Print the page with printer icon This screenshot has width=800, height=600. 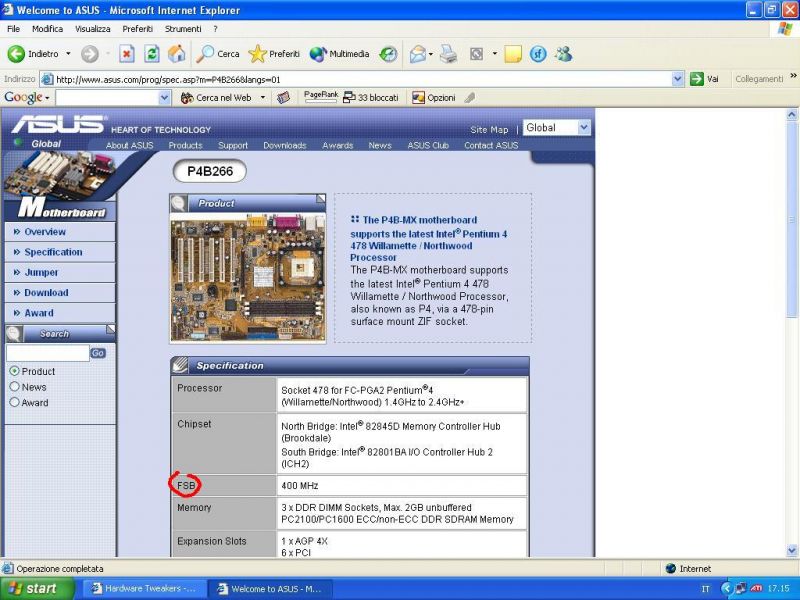[448, 54]
